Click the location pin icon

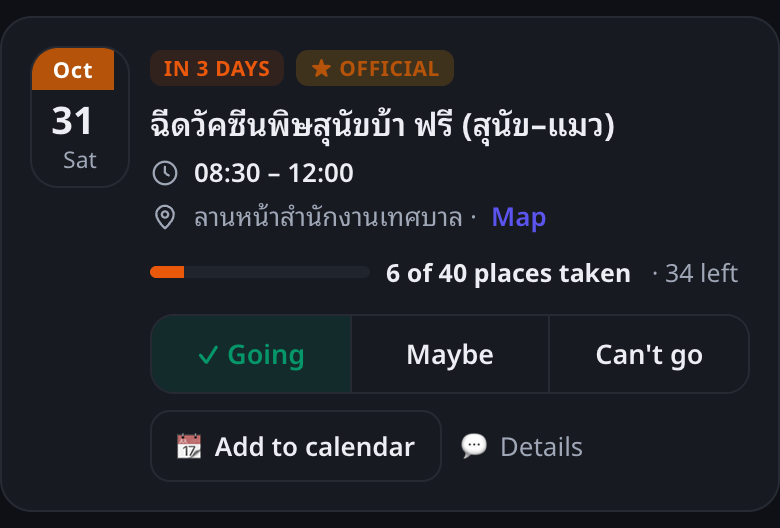pos(165,217)
